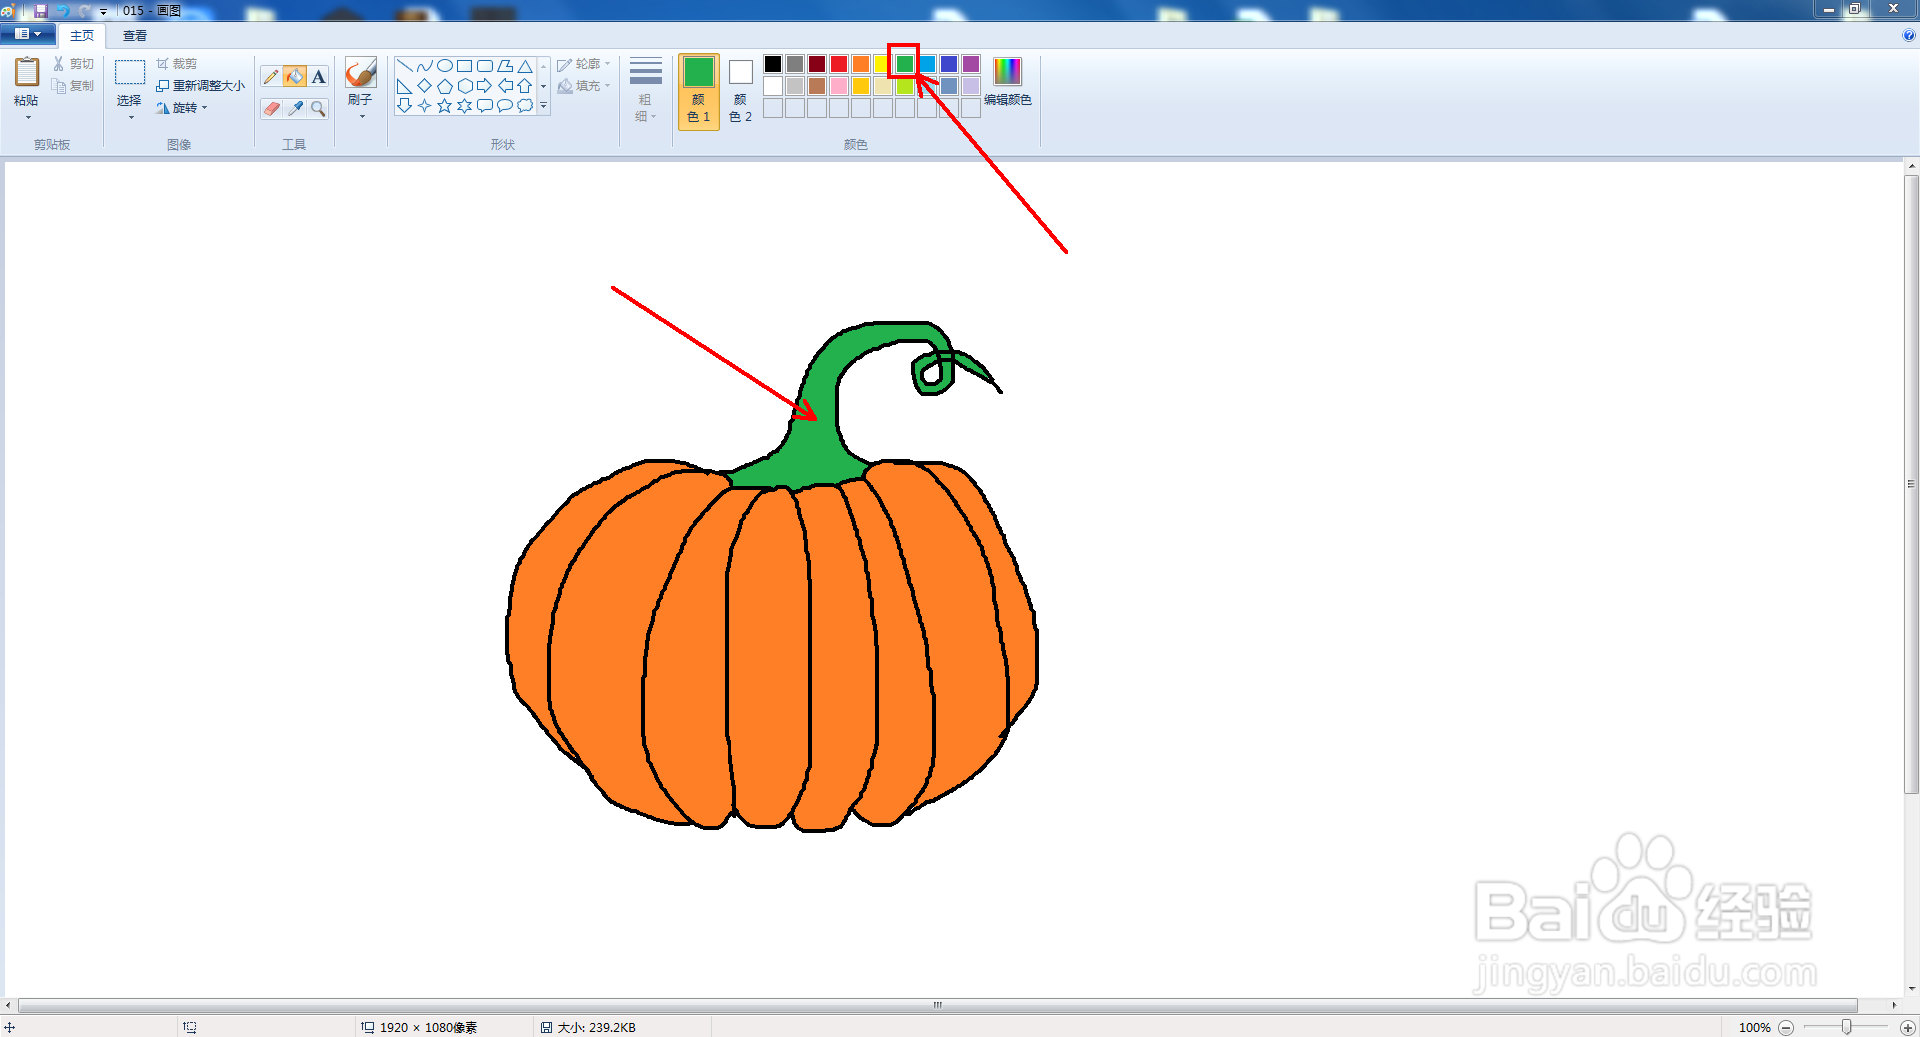Screen dimensions: 1920x1037
Task: Select the Eraser tool
Action: point(271,108)
